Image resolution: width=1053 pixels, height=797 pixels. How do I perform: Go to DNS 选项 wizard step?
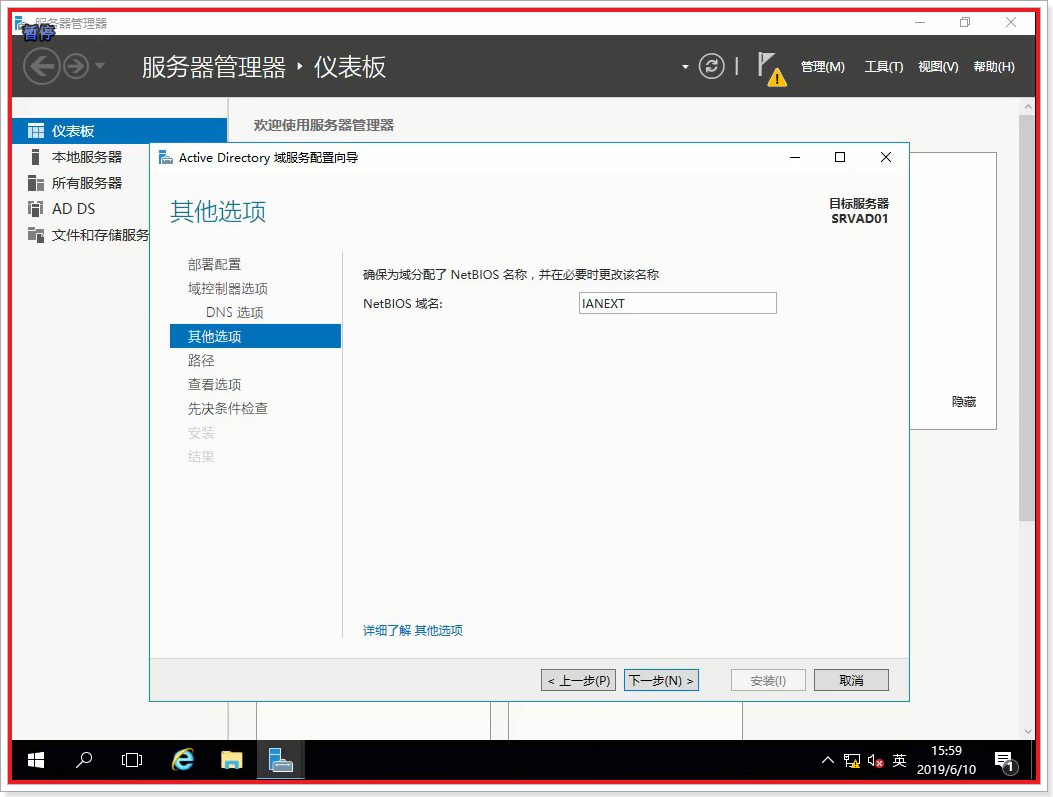click(x=234, y=312)
